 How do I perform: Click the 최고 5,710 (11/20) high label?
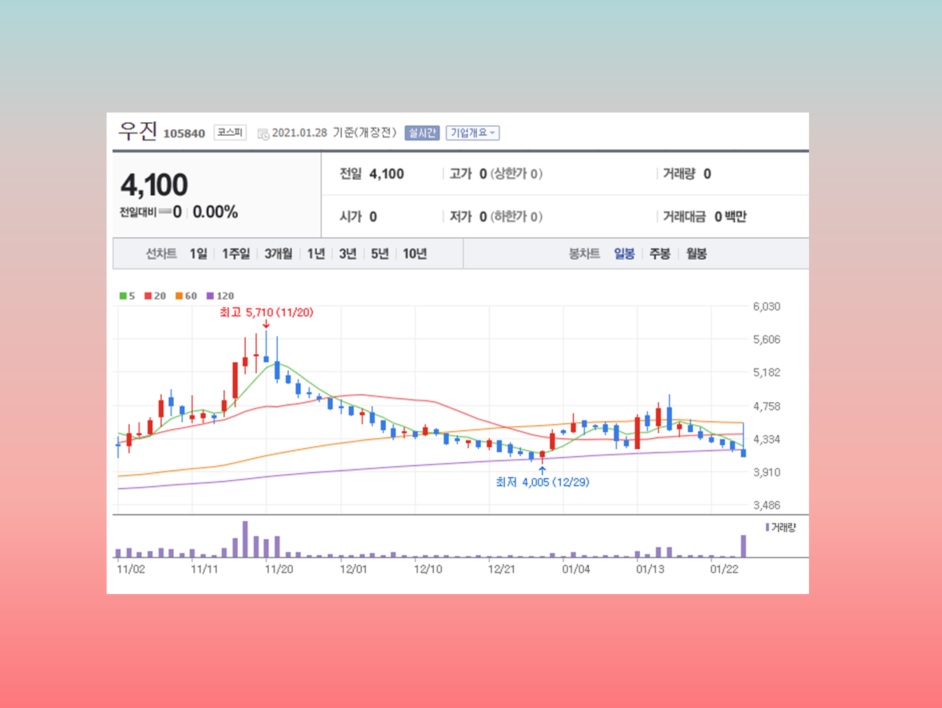266,313
